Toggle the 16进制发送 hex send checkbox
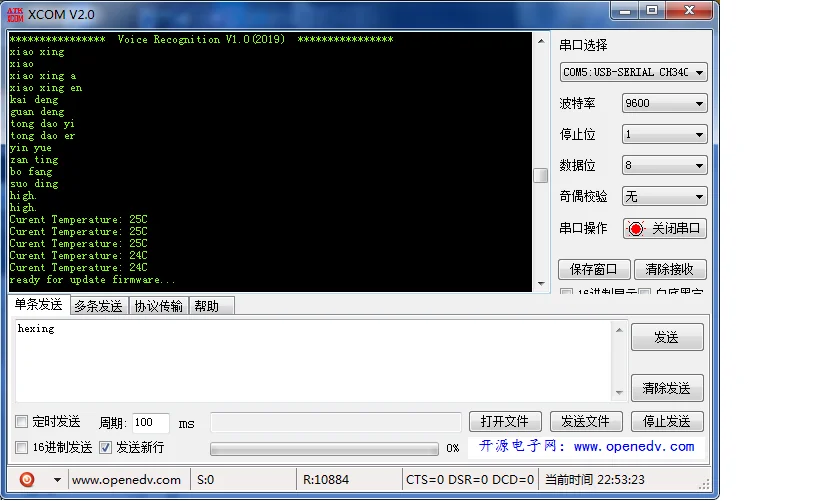The height and width of the screenshot is (501, 819). click(x=21, y=447)
